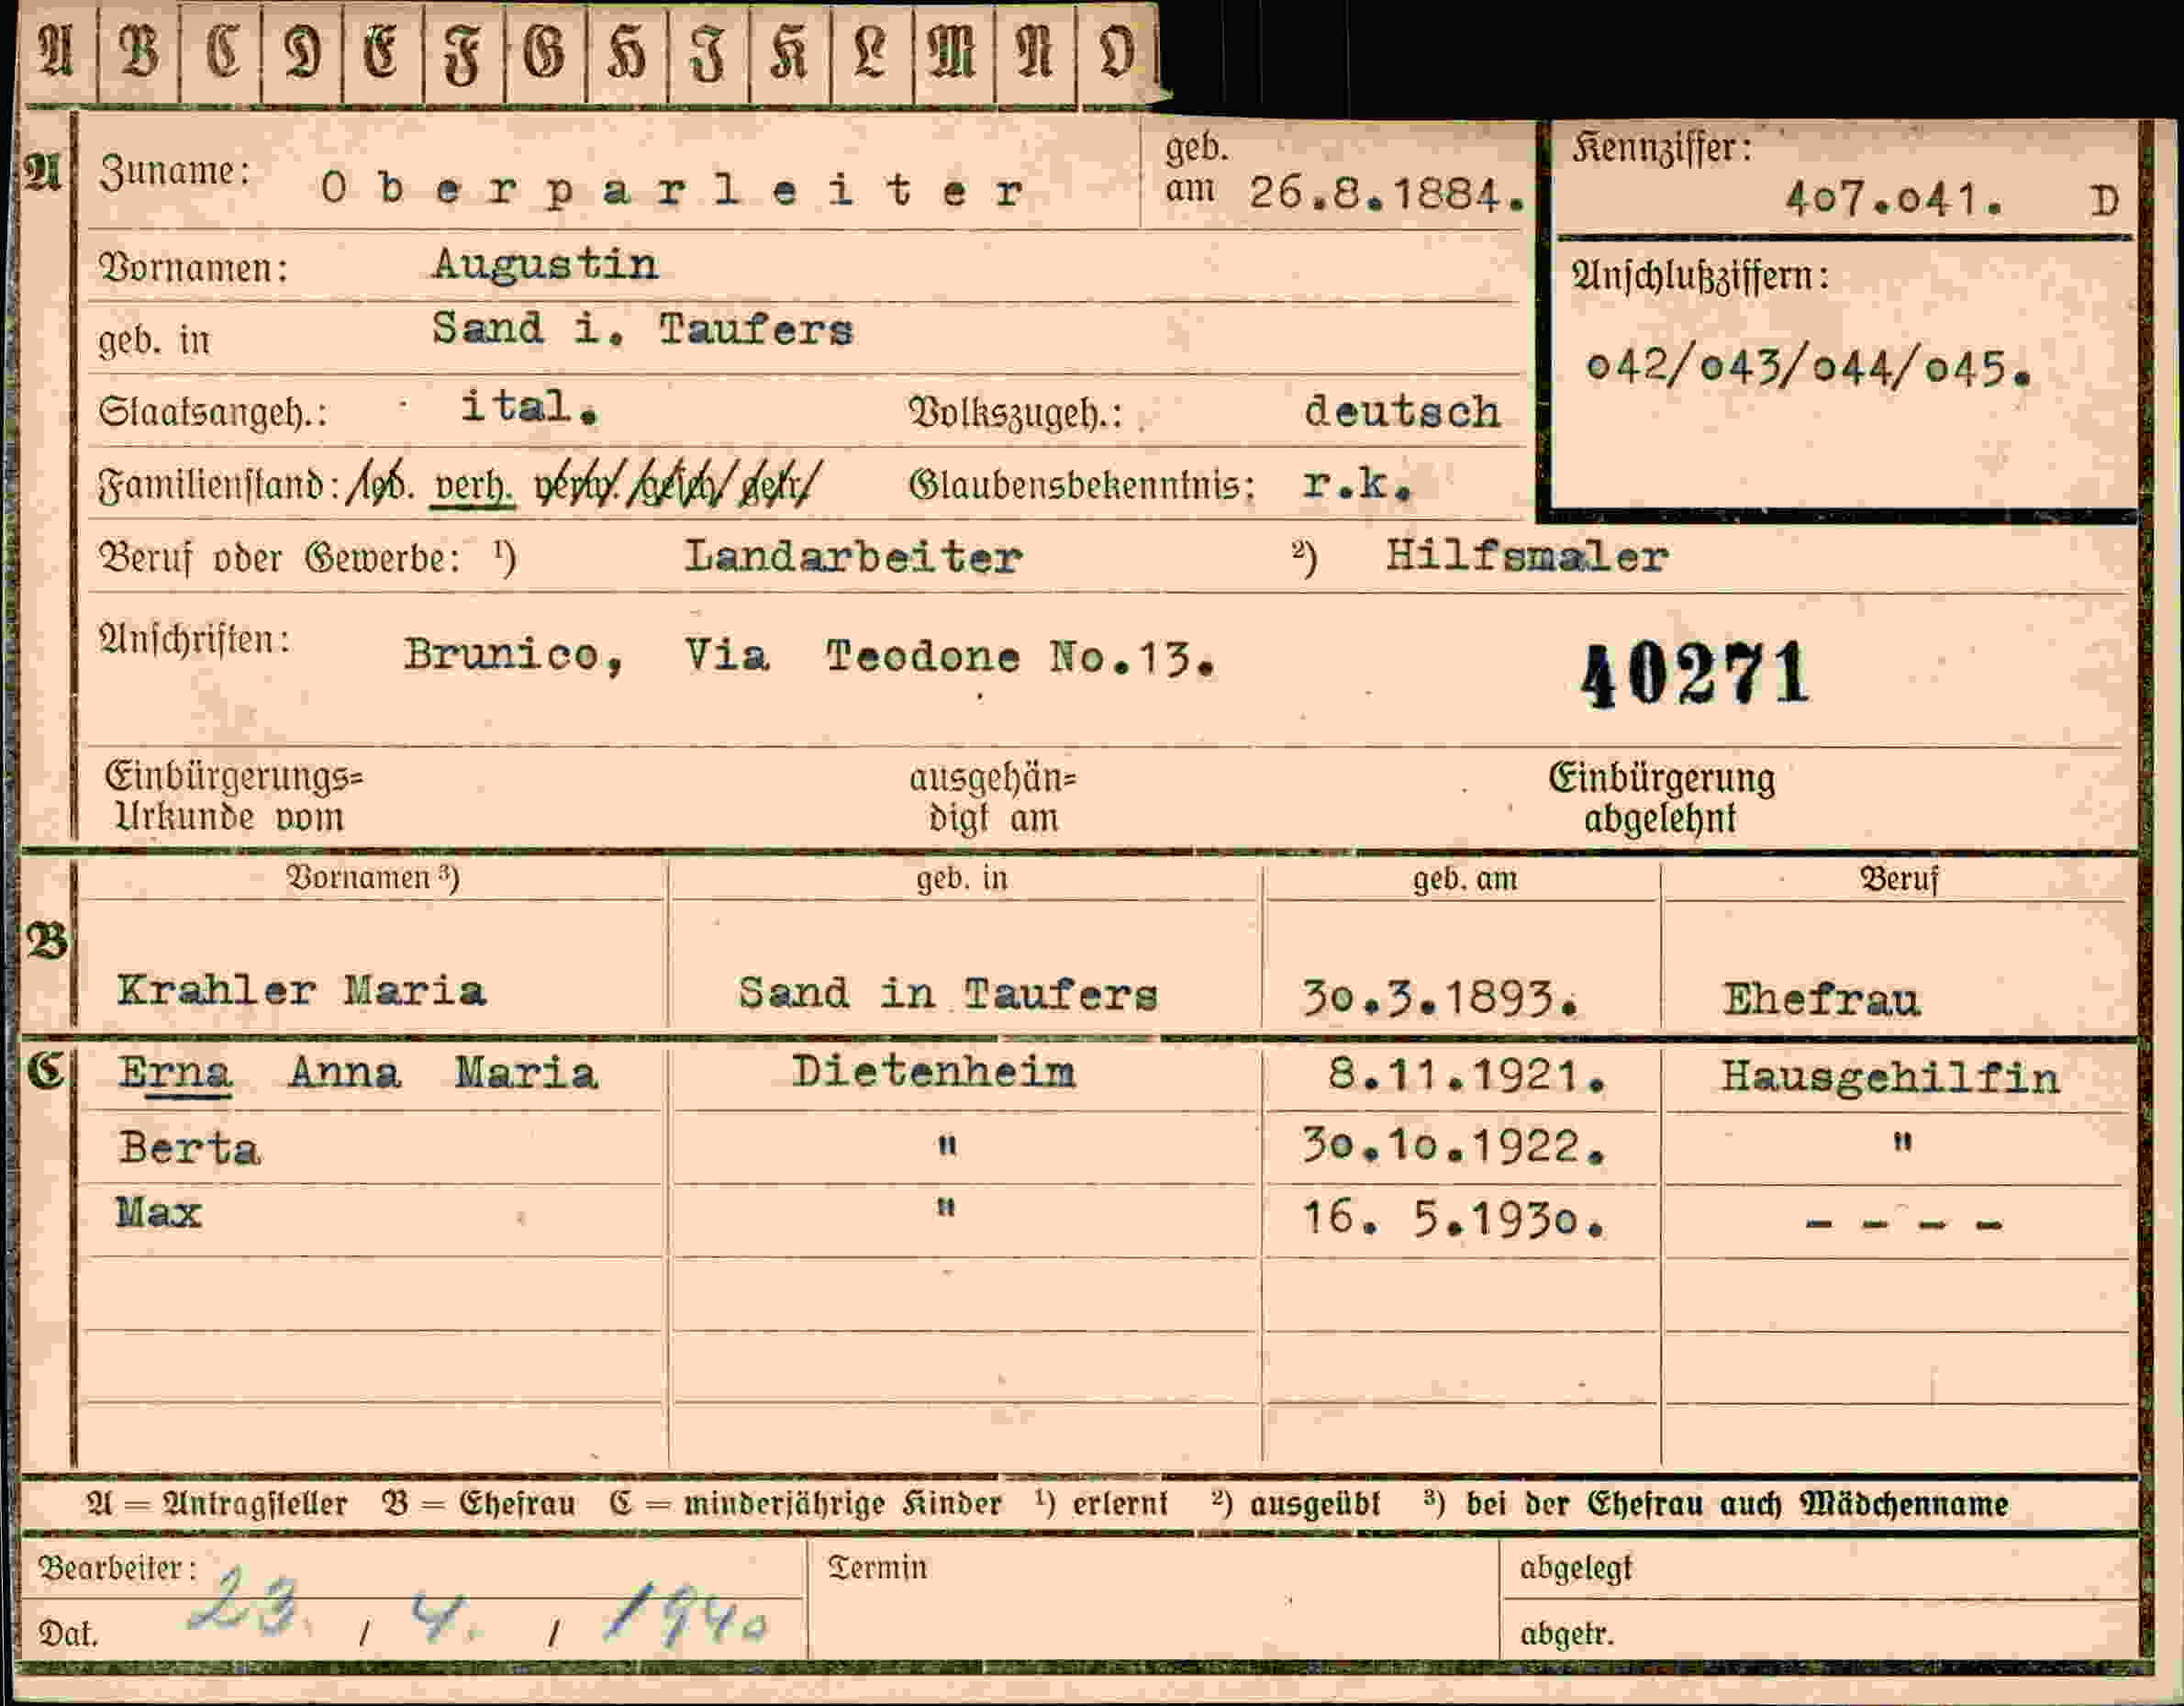Select the letter F index tab at top
This screenshot has width=2184, height=1706.
(465, 52)
